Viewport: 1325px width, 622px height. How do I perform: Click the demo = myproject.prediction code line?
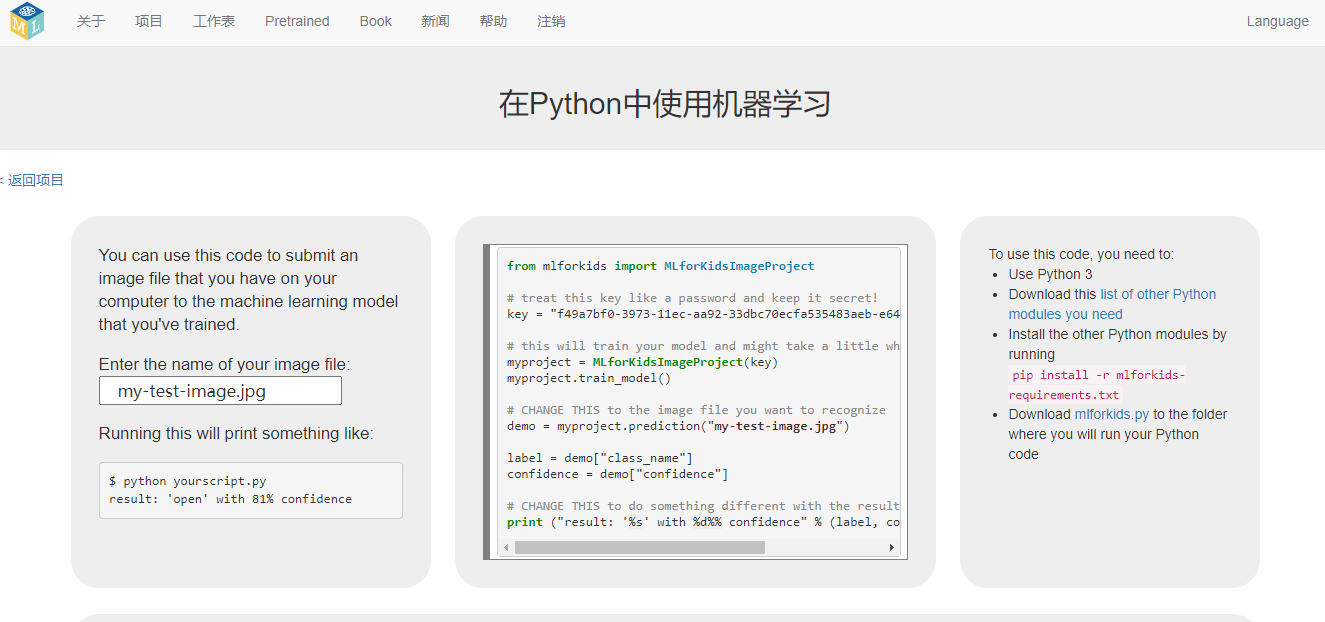click(x=678, y=426)
